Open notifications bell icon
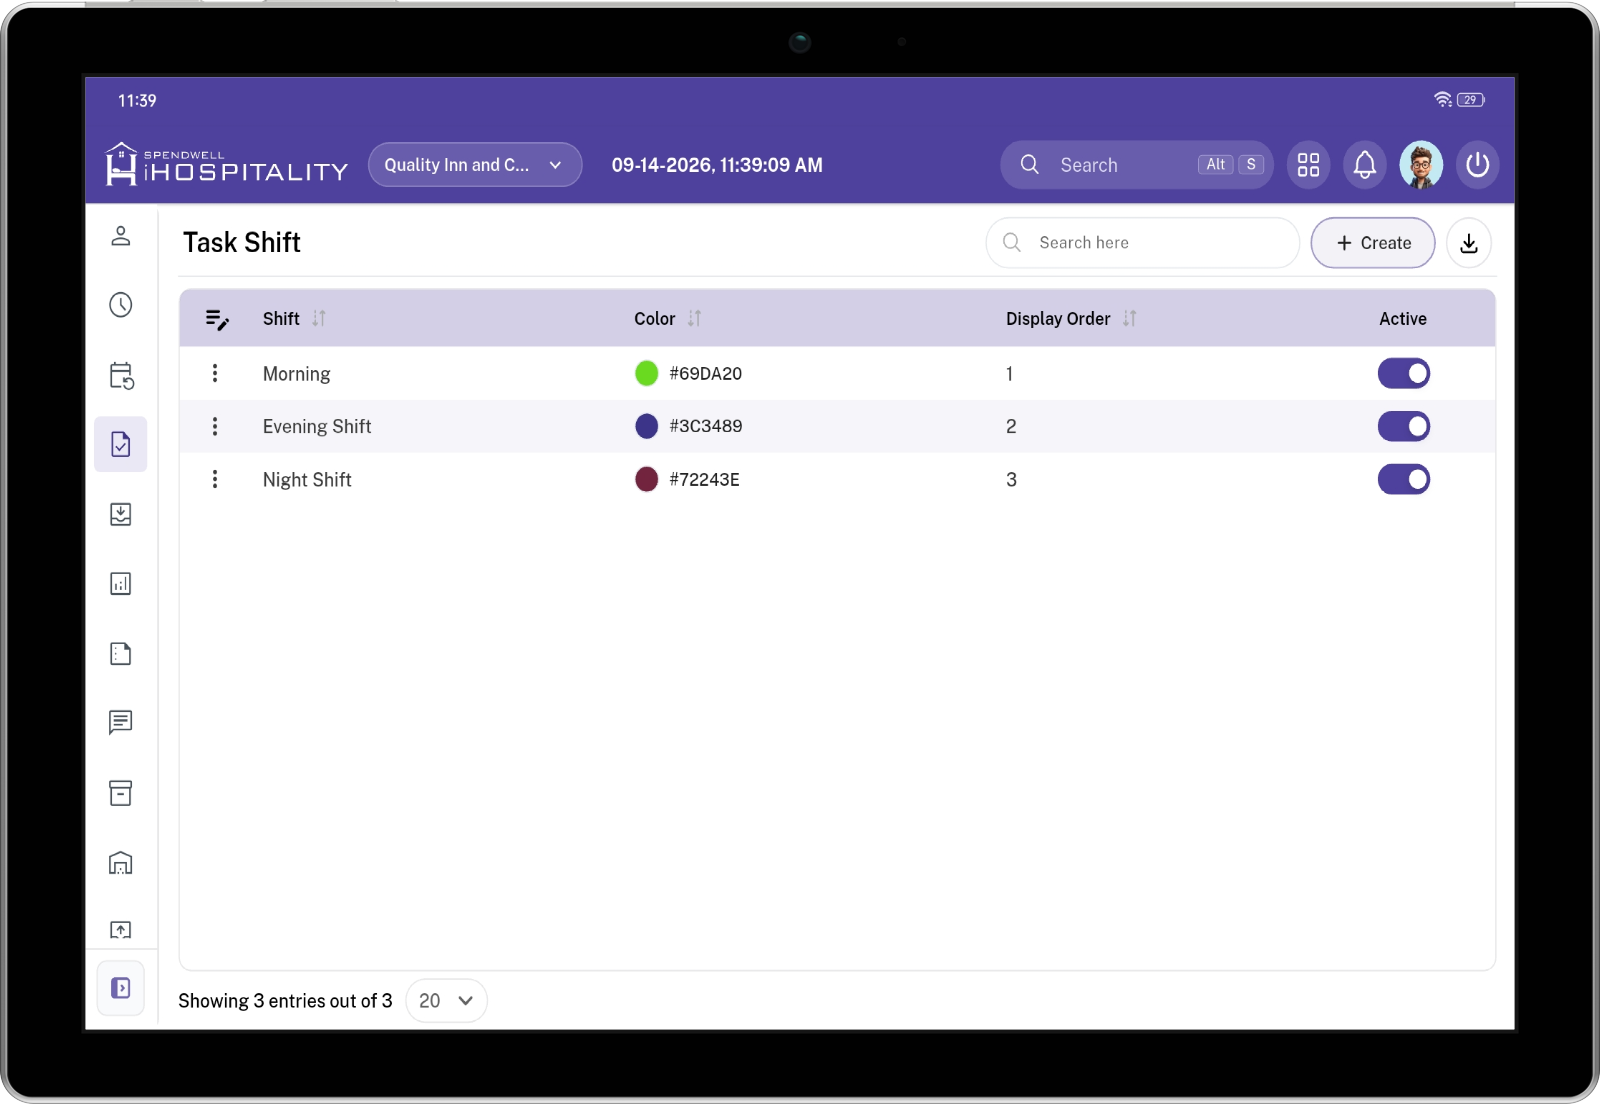Image resolution: width=1600 pixels, height=1104 pixels. click(1365, 165)
